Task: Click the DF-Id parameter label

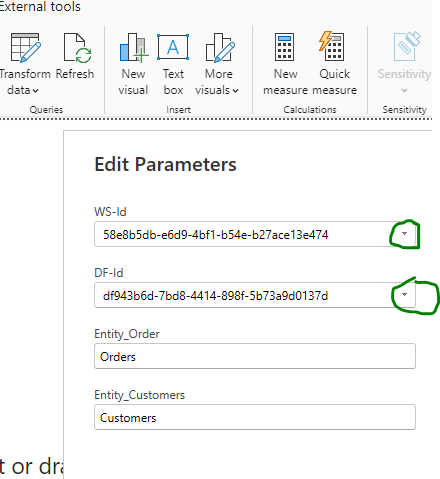Action: pyautogui.click(x=109, y=273)
